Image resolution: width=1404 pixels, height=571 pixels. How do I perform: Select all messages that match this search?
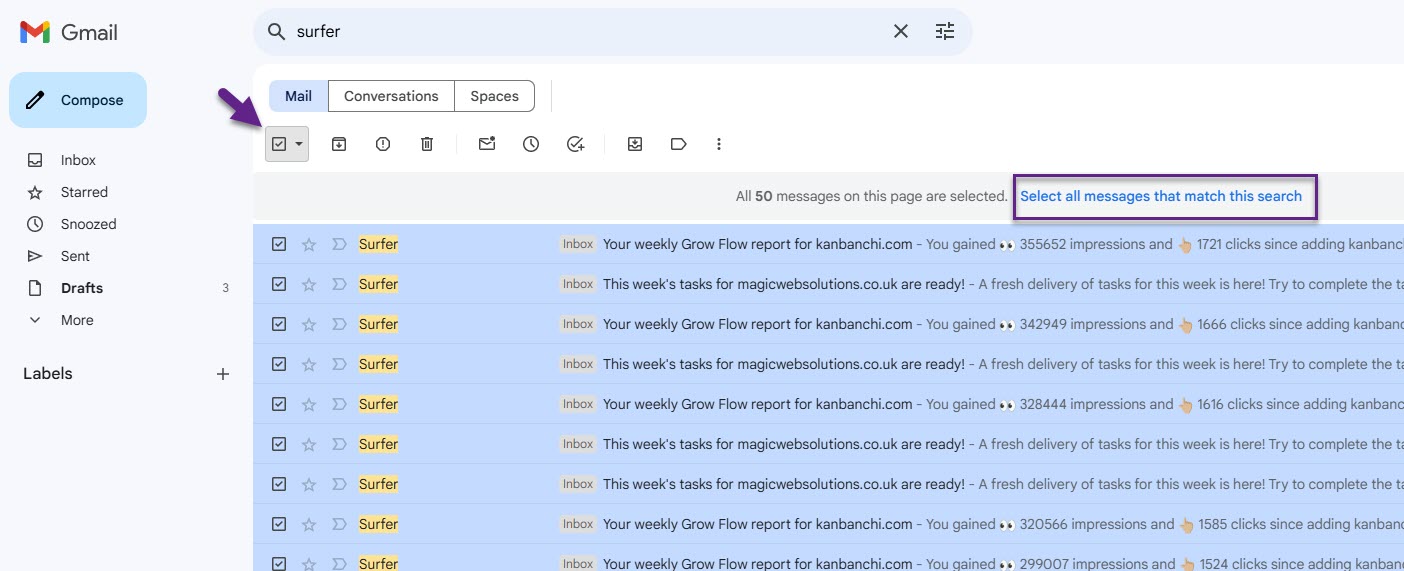click(1161, 196)
